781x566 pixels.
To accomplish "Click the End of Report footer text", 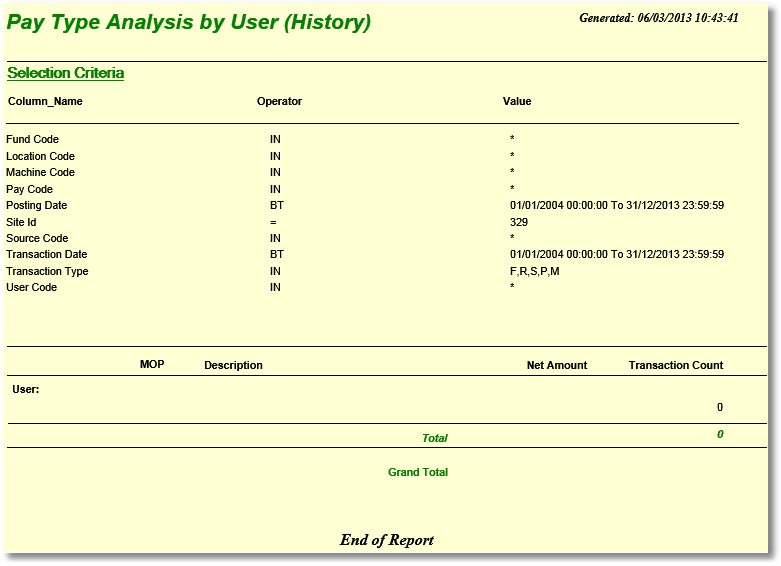I will point(387,540).
